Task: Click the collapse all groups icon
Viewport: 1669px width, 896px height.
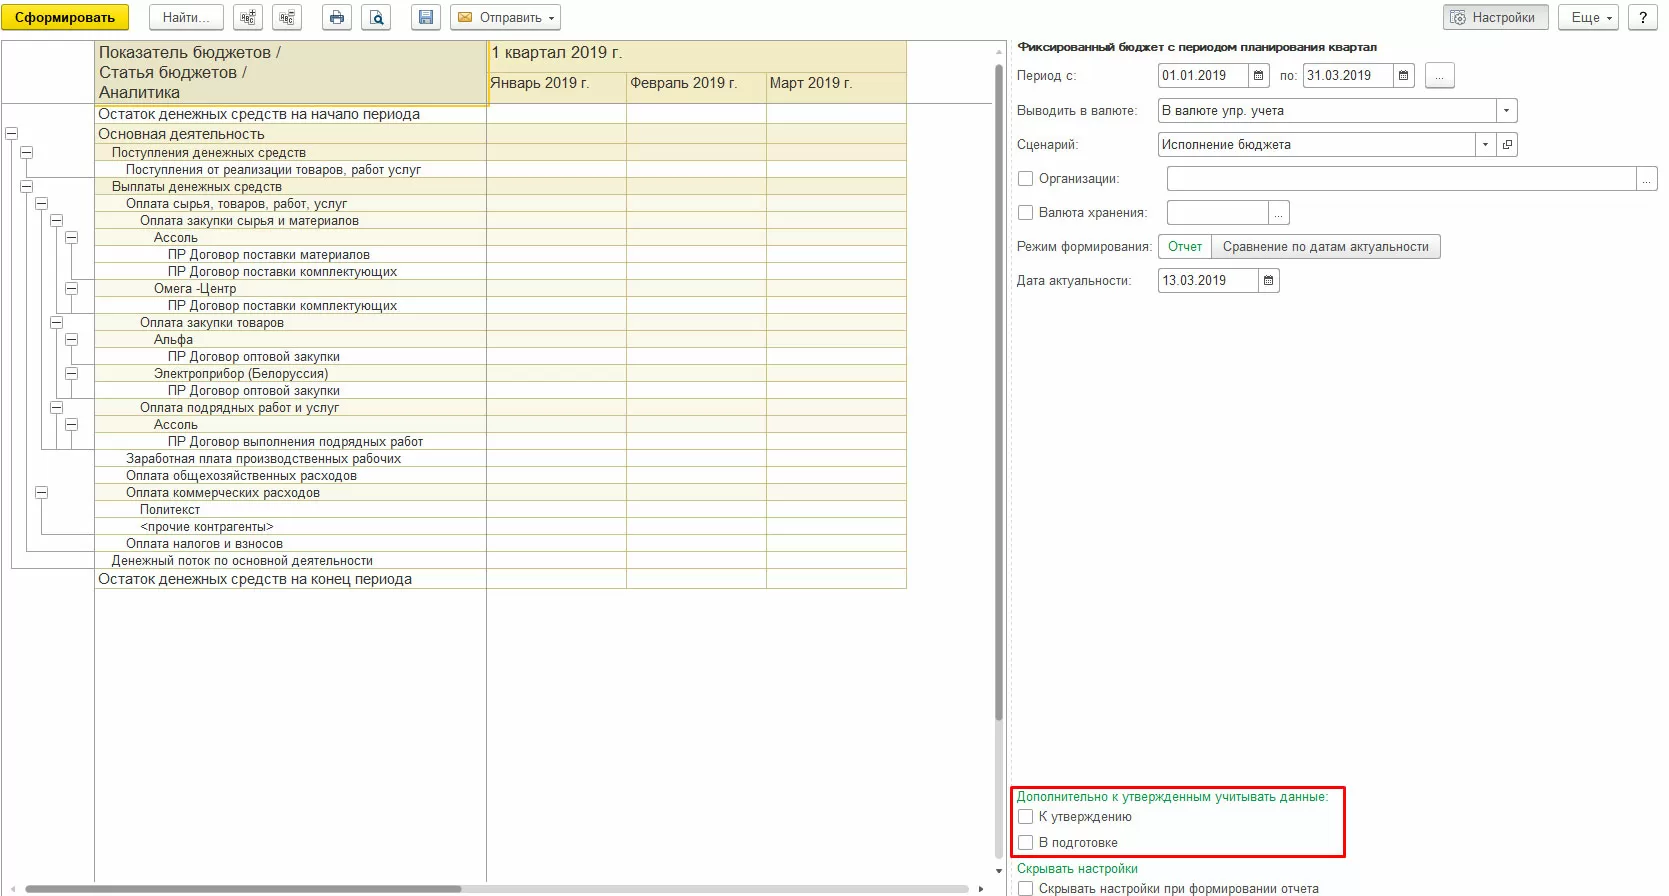Action: coord(287,17)
